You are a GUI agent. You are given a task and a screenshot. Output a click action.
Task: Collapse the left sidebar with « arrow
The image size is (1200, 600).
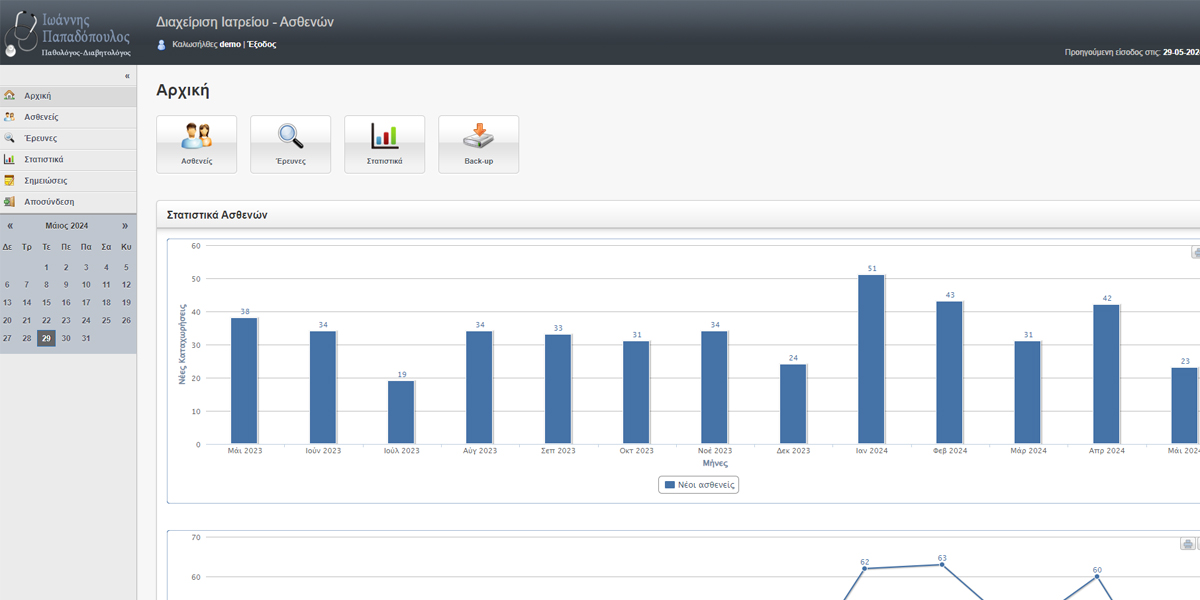tap(127, 76)
